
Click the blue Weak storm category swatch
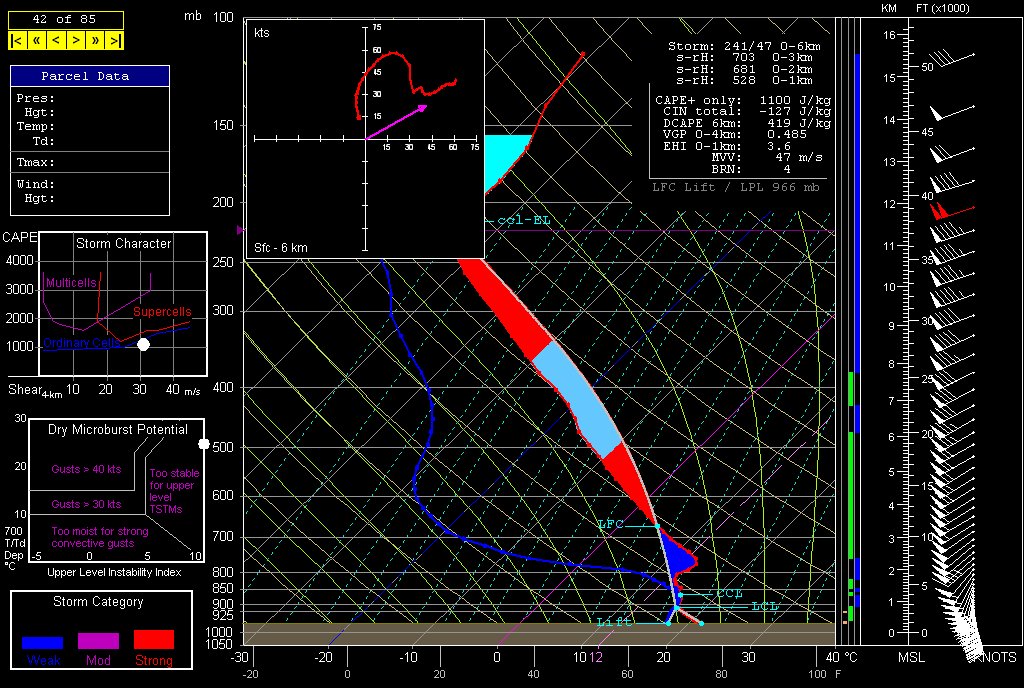tap(43, 642)
